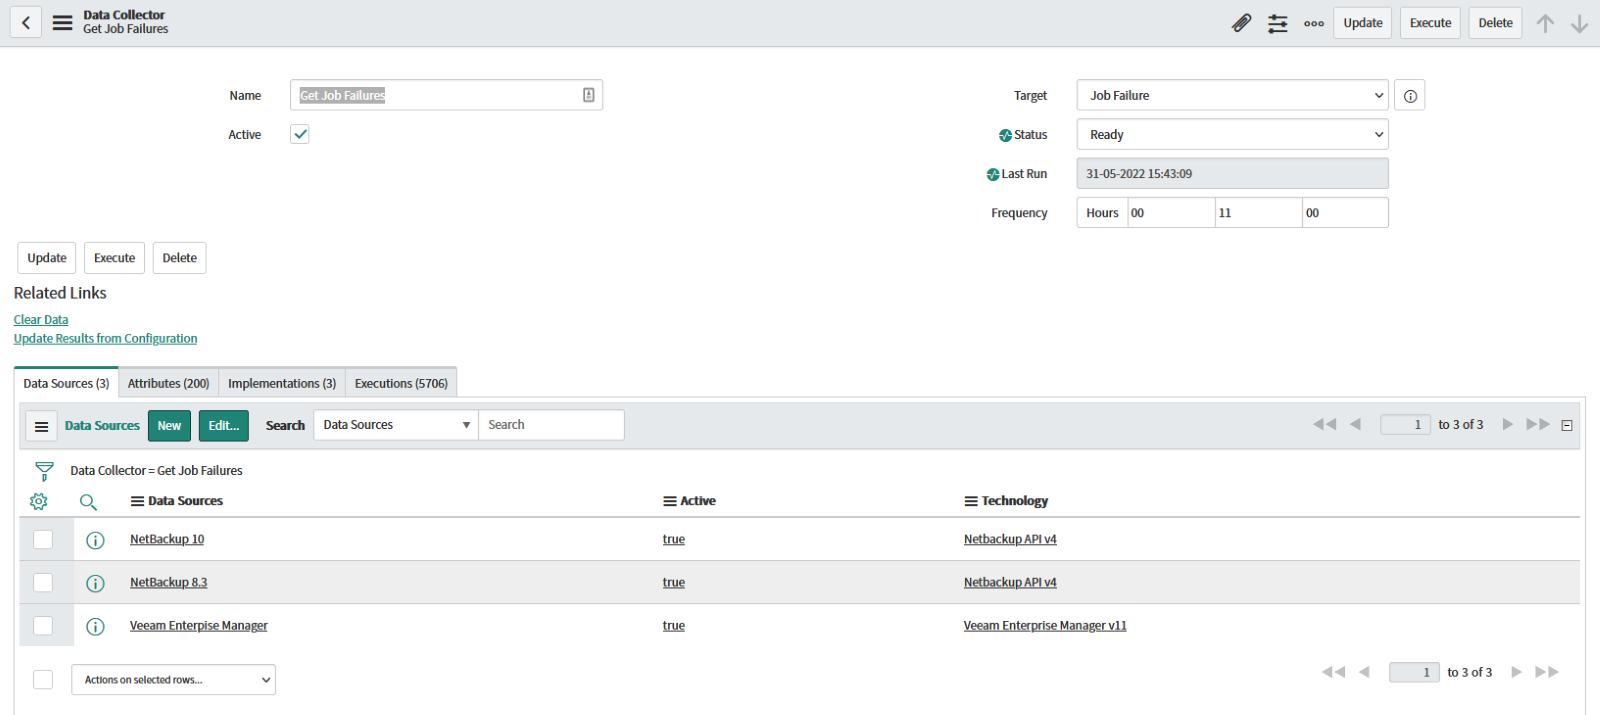The height and width of the screenshot is (715, 1600).
Task: Open the Target dropdown
Action: (x=1232, y=96)
